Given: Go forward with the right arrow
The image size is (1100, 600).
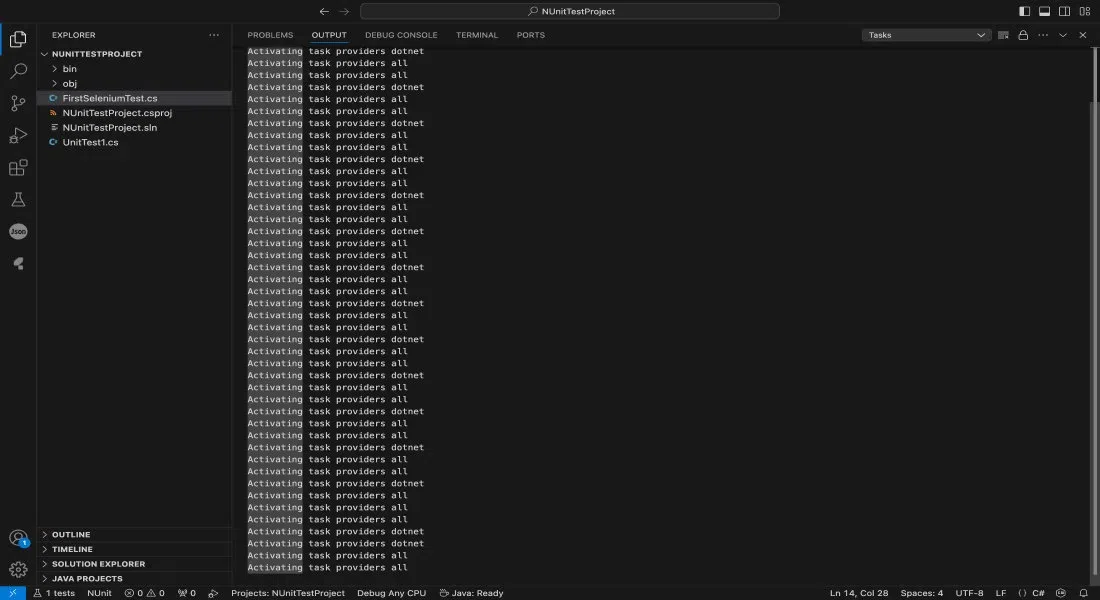Looking at the screenshot, I should pyautogui.click(x=344, y=11).
